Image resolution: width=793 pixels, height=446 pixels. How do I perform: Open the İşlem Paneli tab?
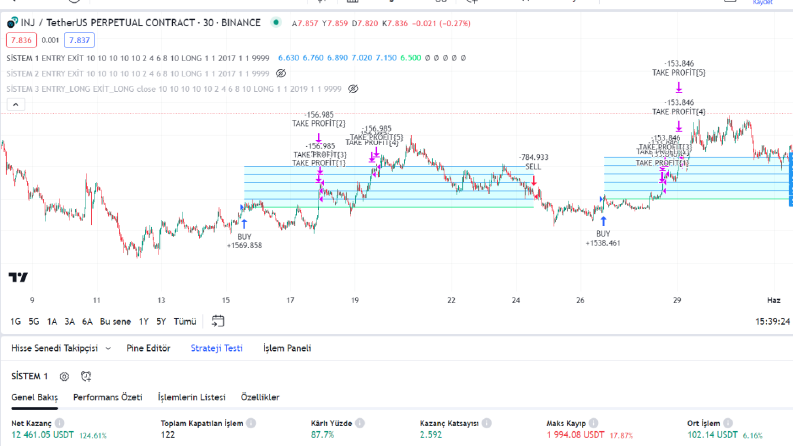tap(287, 348)
